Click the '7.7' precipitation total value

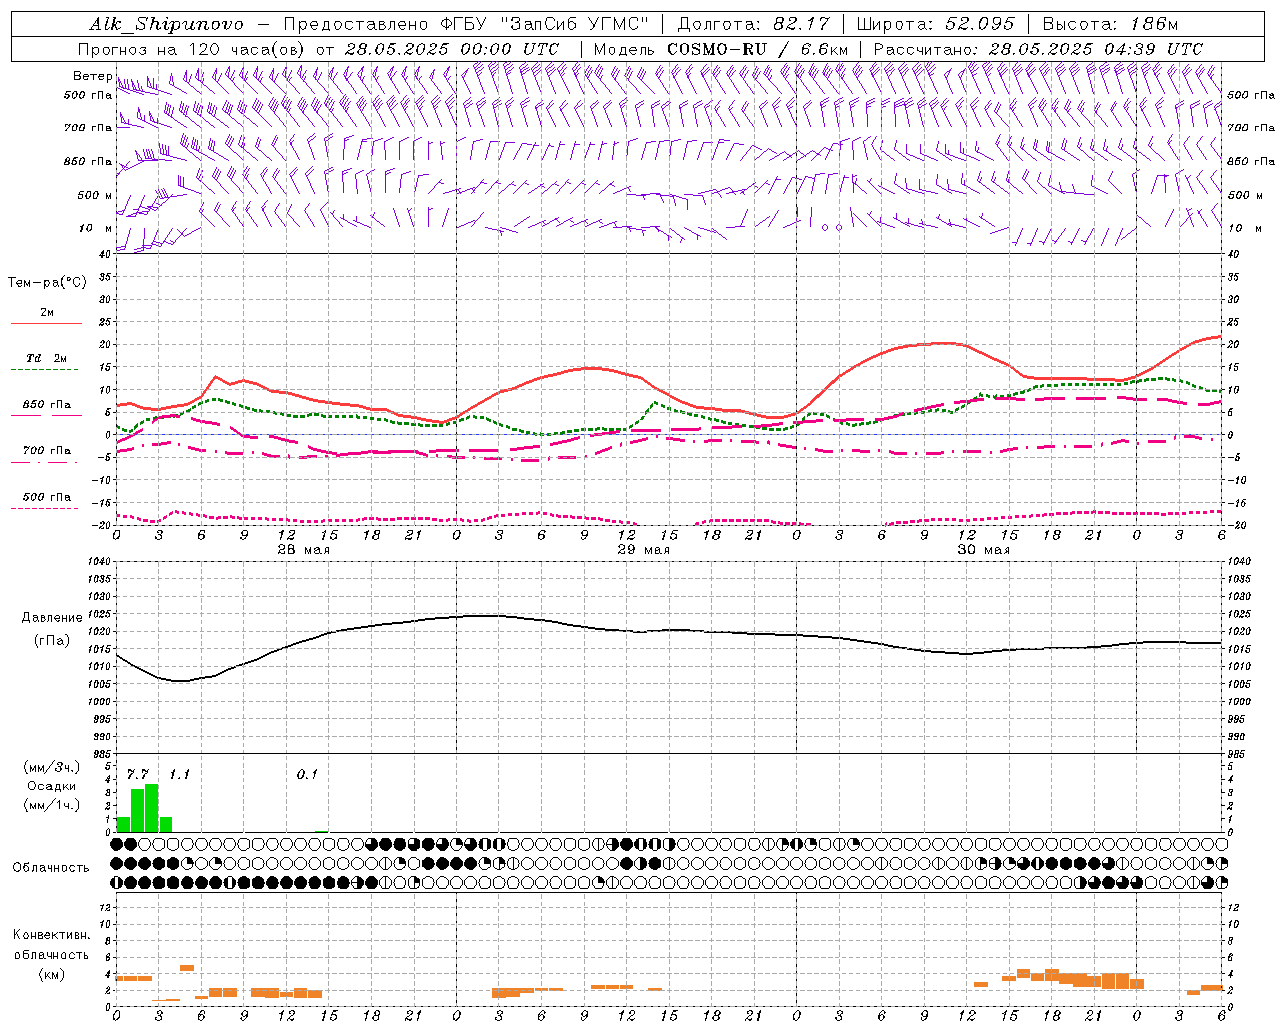tap(137, 775)
